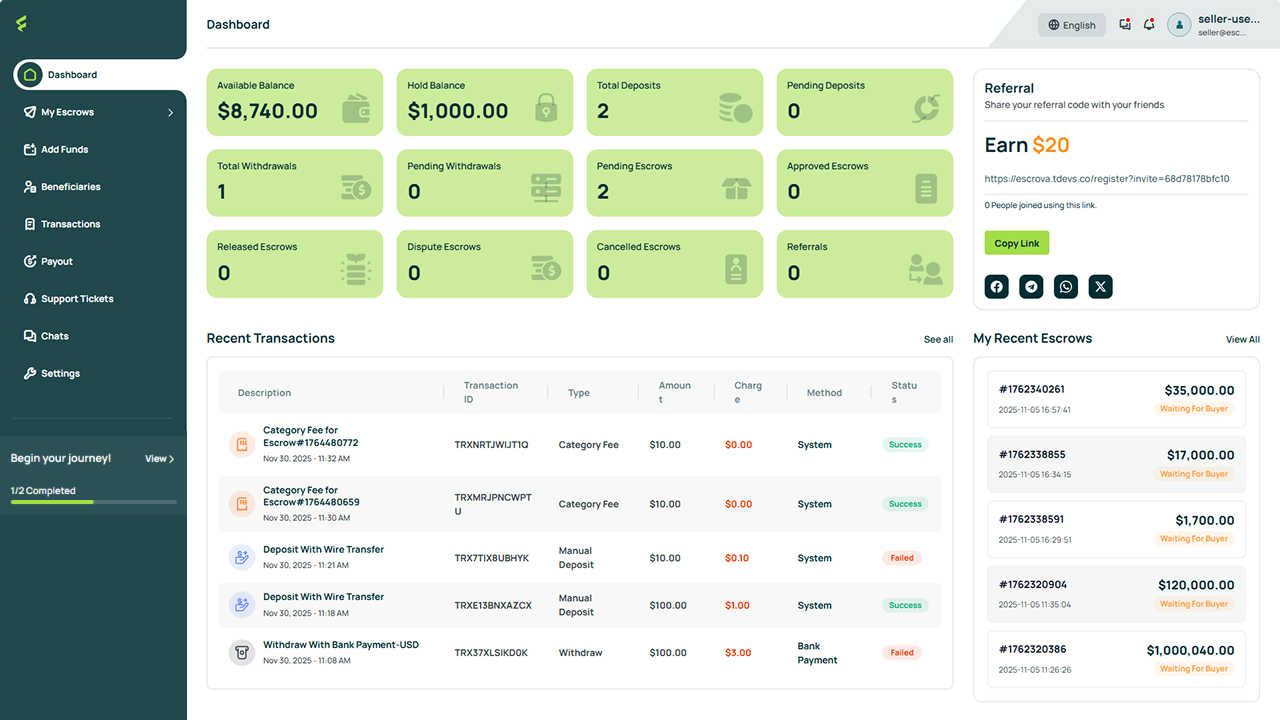Share referral link via WhatsApp icon
Screen dimensions: 1280x720
(x=1066, y=287)
